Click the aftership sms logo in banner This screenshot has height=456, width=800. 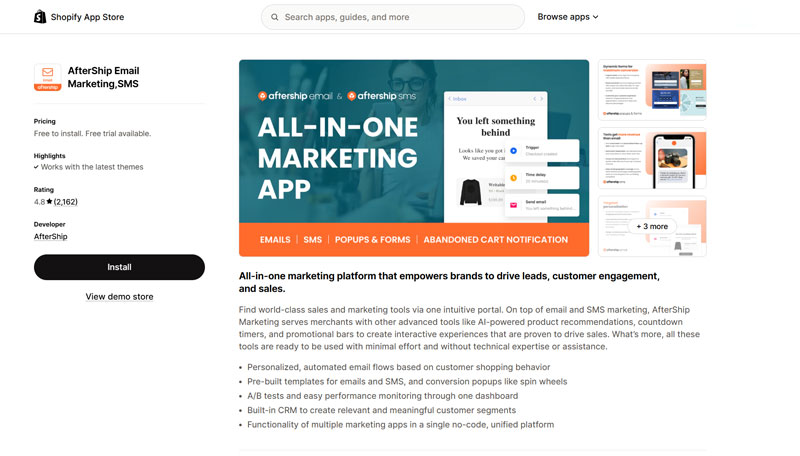(x=390, y=96)
